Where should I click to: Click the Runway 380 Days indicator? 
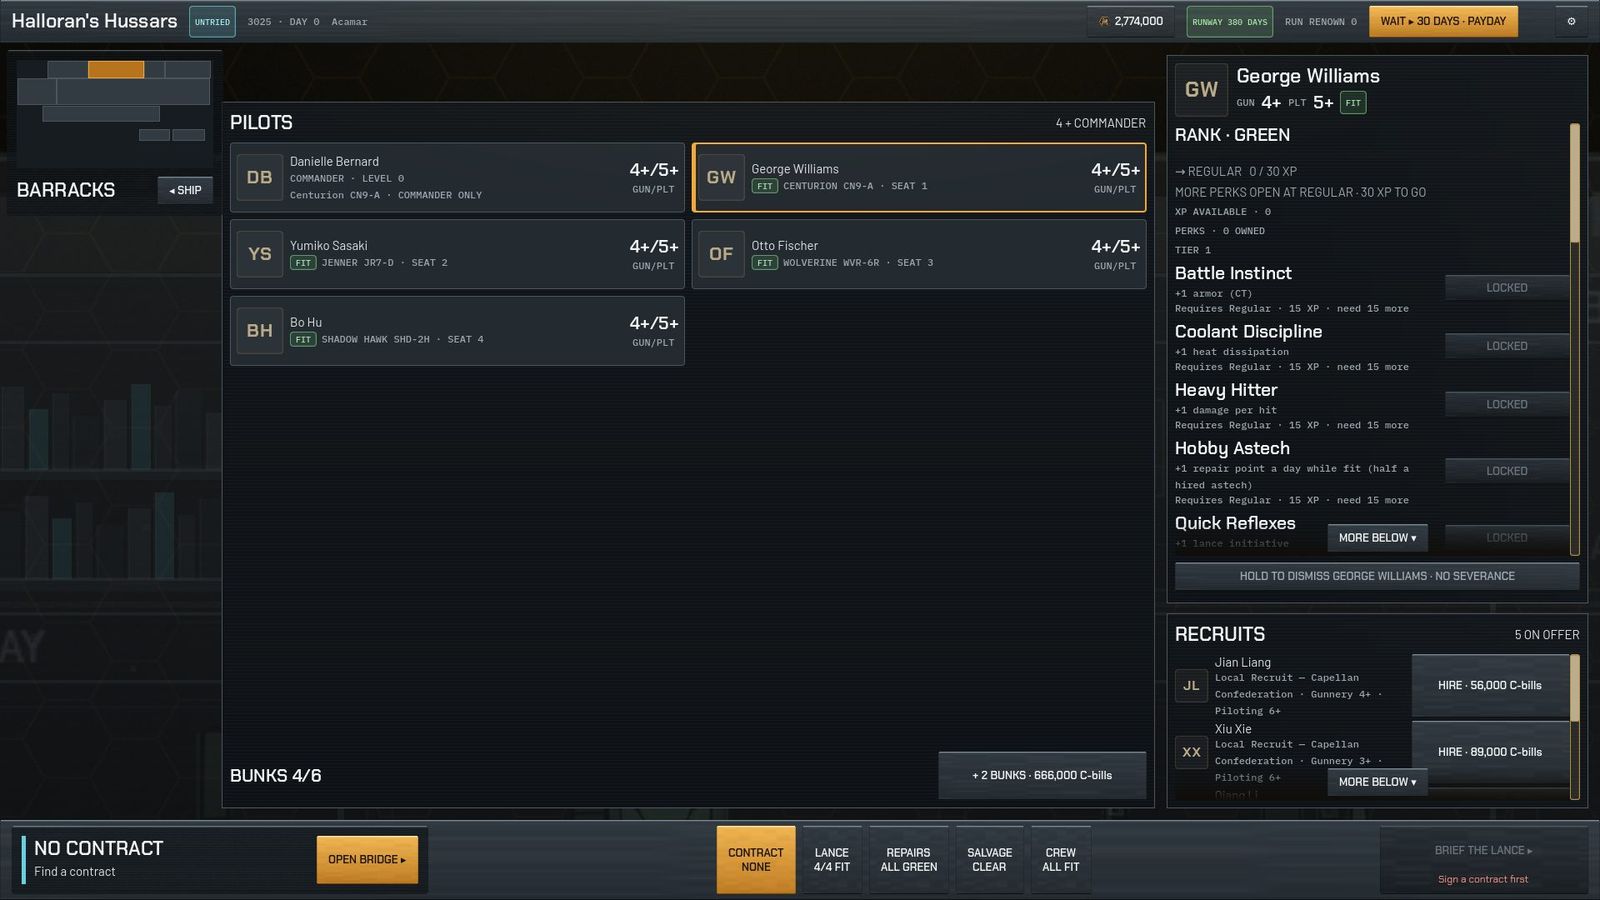click(x=1229, y=21)
